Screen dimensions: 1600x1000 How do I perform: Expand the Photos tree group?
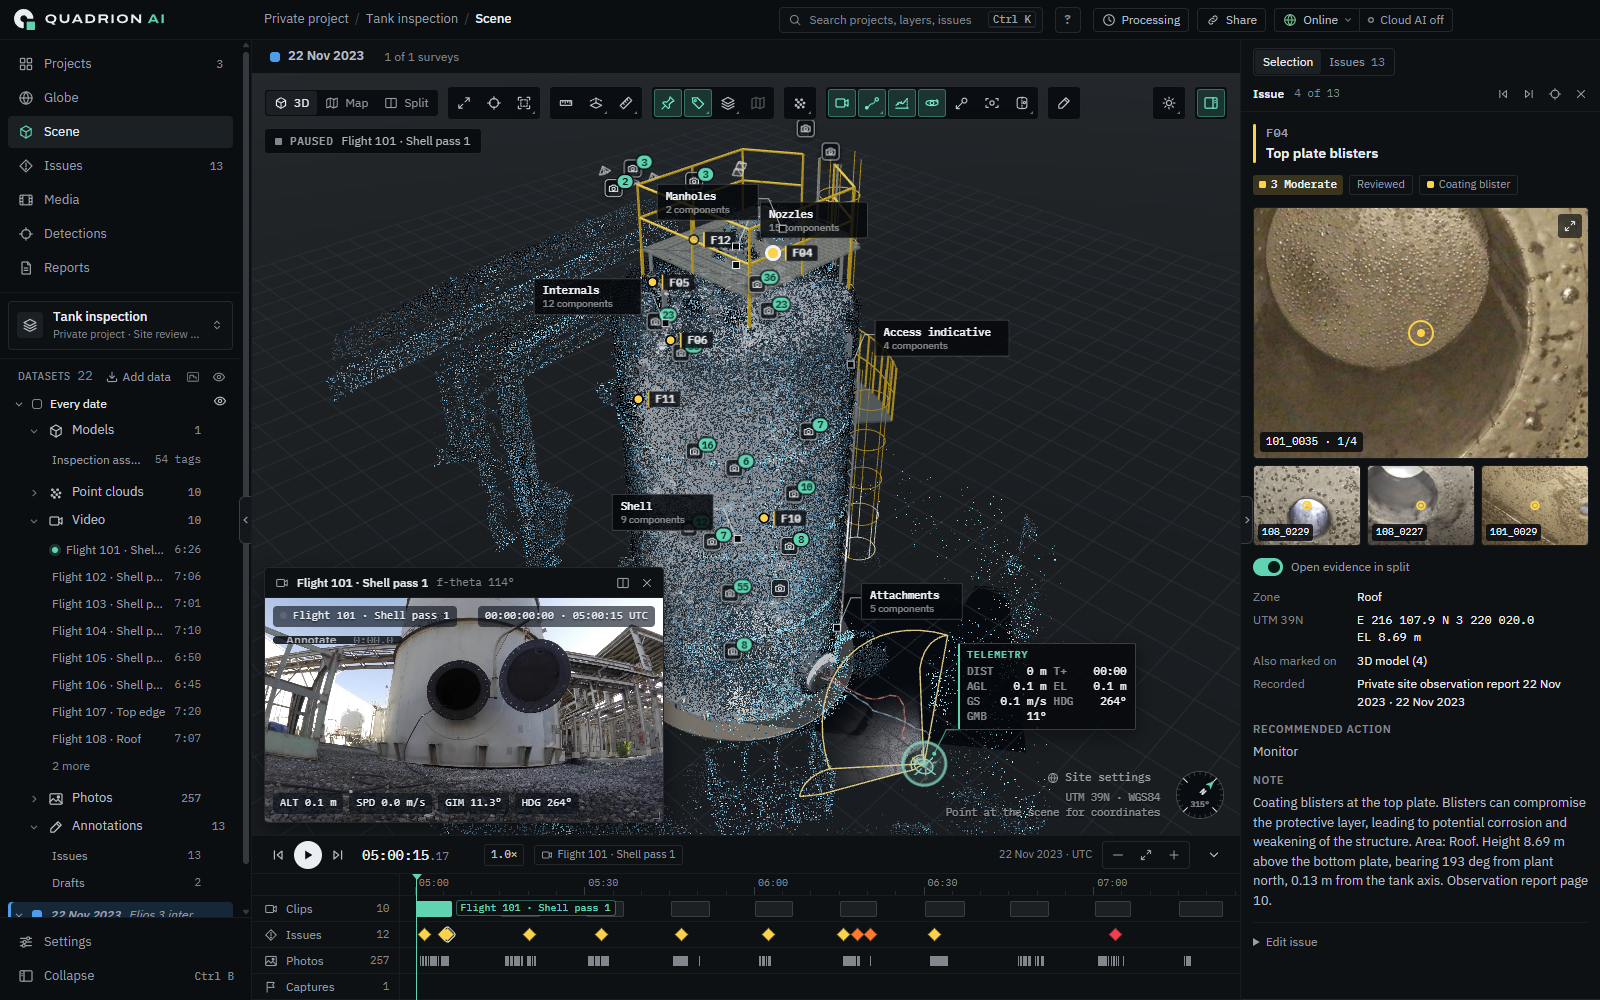click(x=34, y=799)
